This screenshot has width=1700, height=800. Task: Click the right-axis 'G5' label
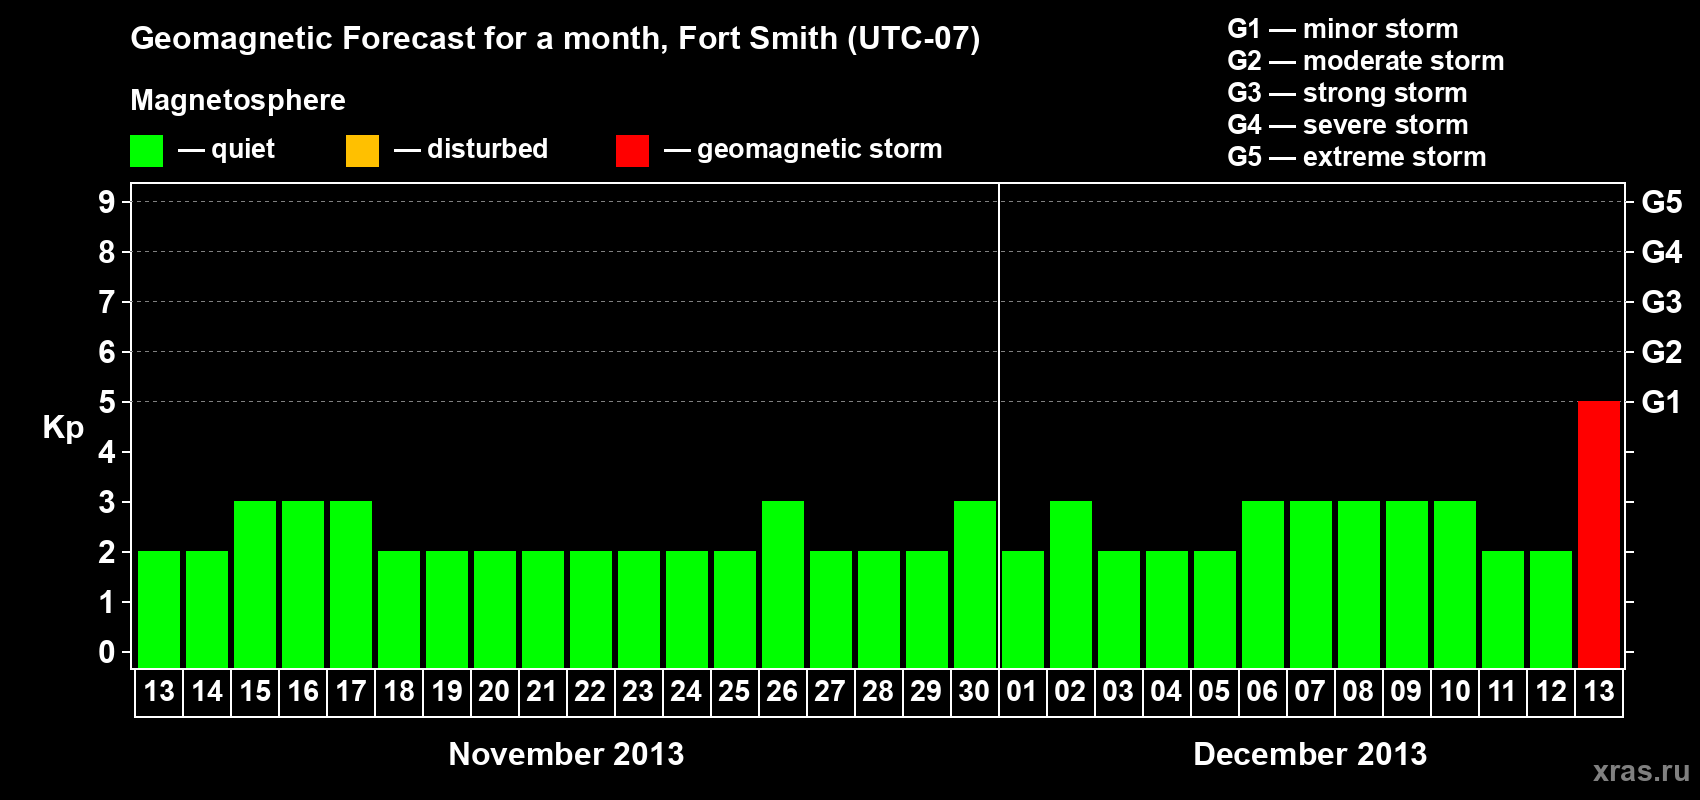point(1662,202)
